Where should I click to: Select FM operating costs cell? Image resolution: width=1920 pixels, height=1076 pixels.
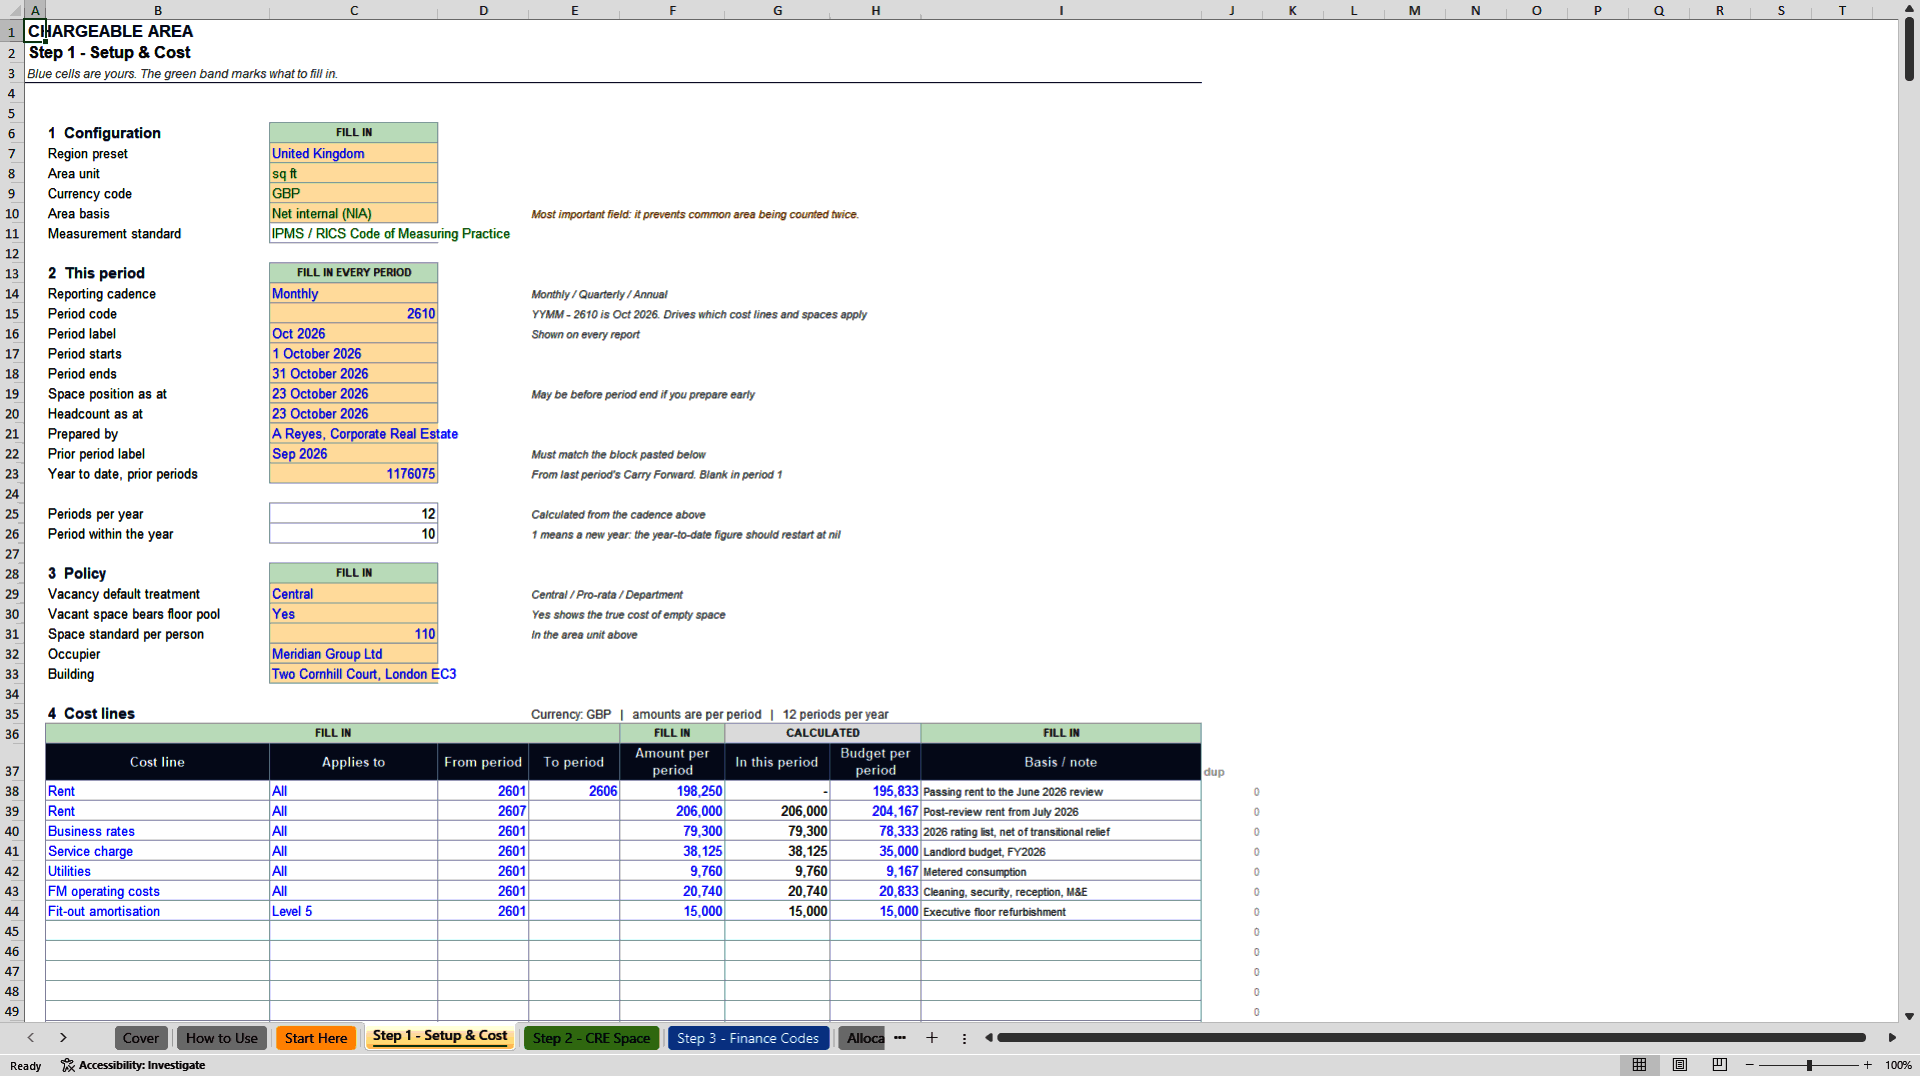tap(157, 890)
